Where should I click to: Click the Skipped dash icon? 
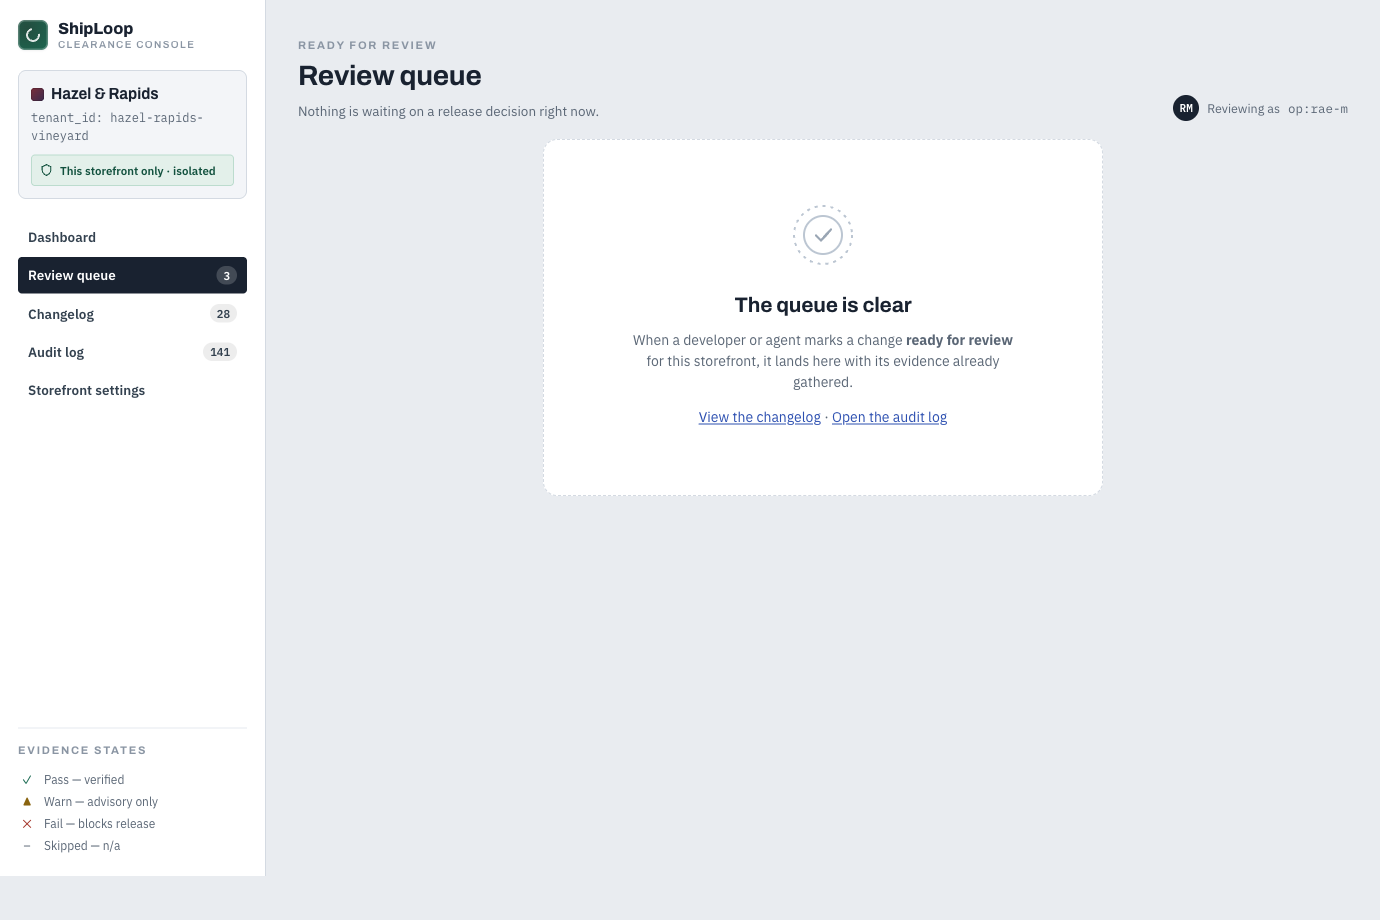27,846
